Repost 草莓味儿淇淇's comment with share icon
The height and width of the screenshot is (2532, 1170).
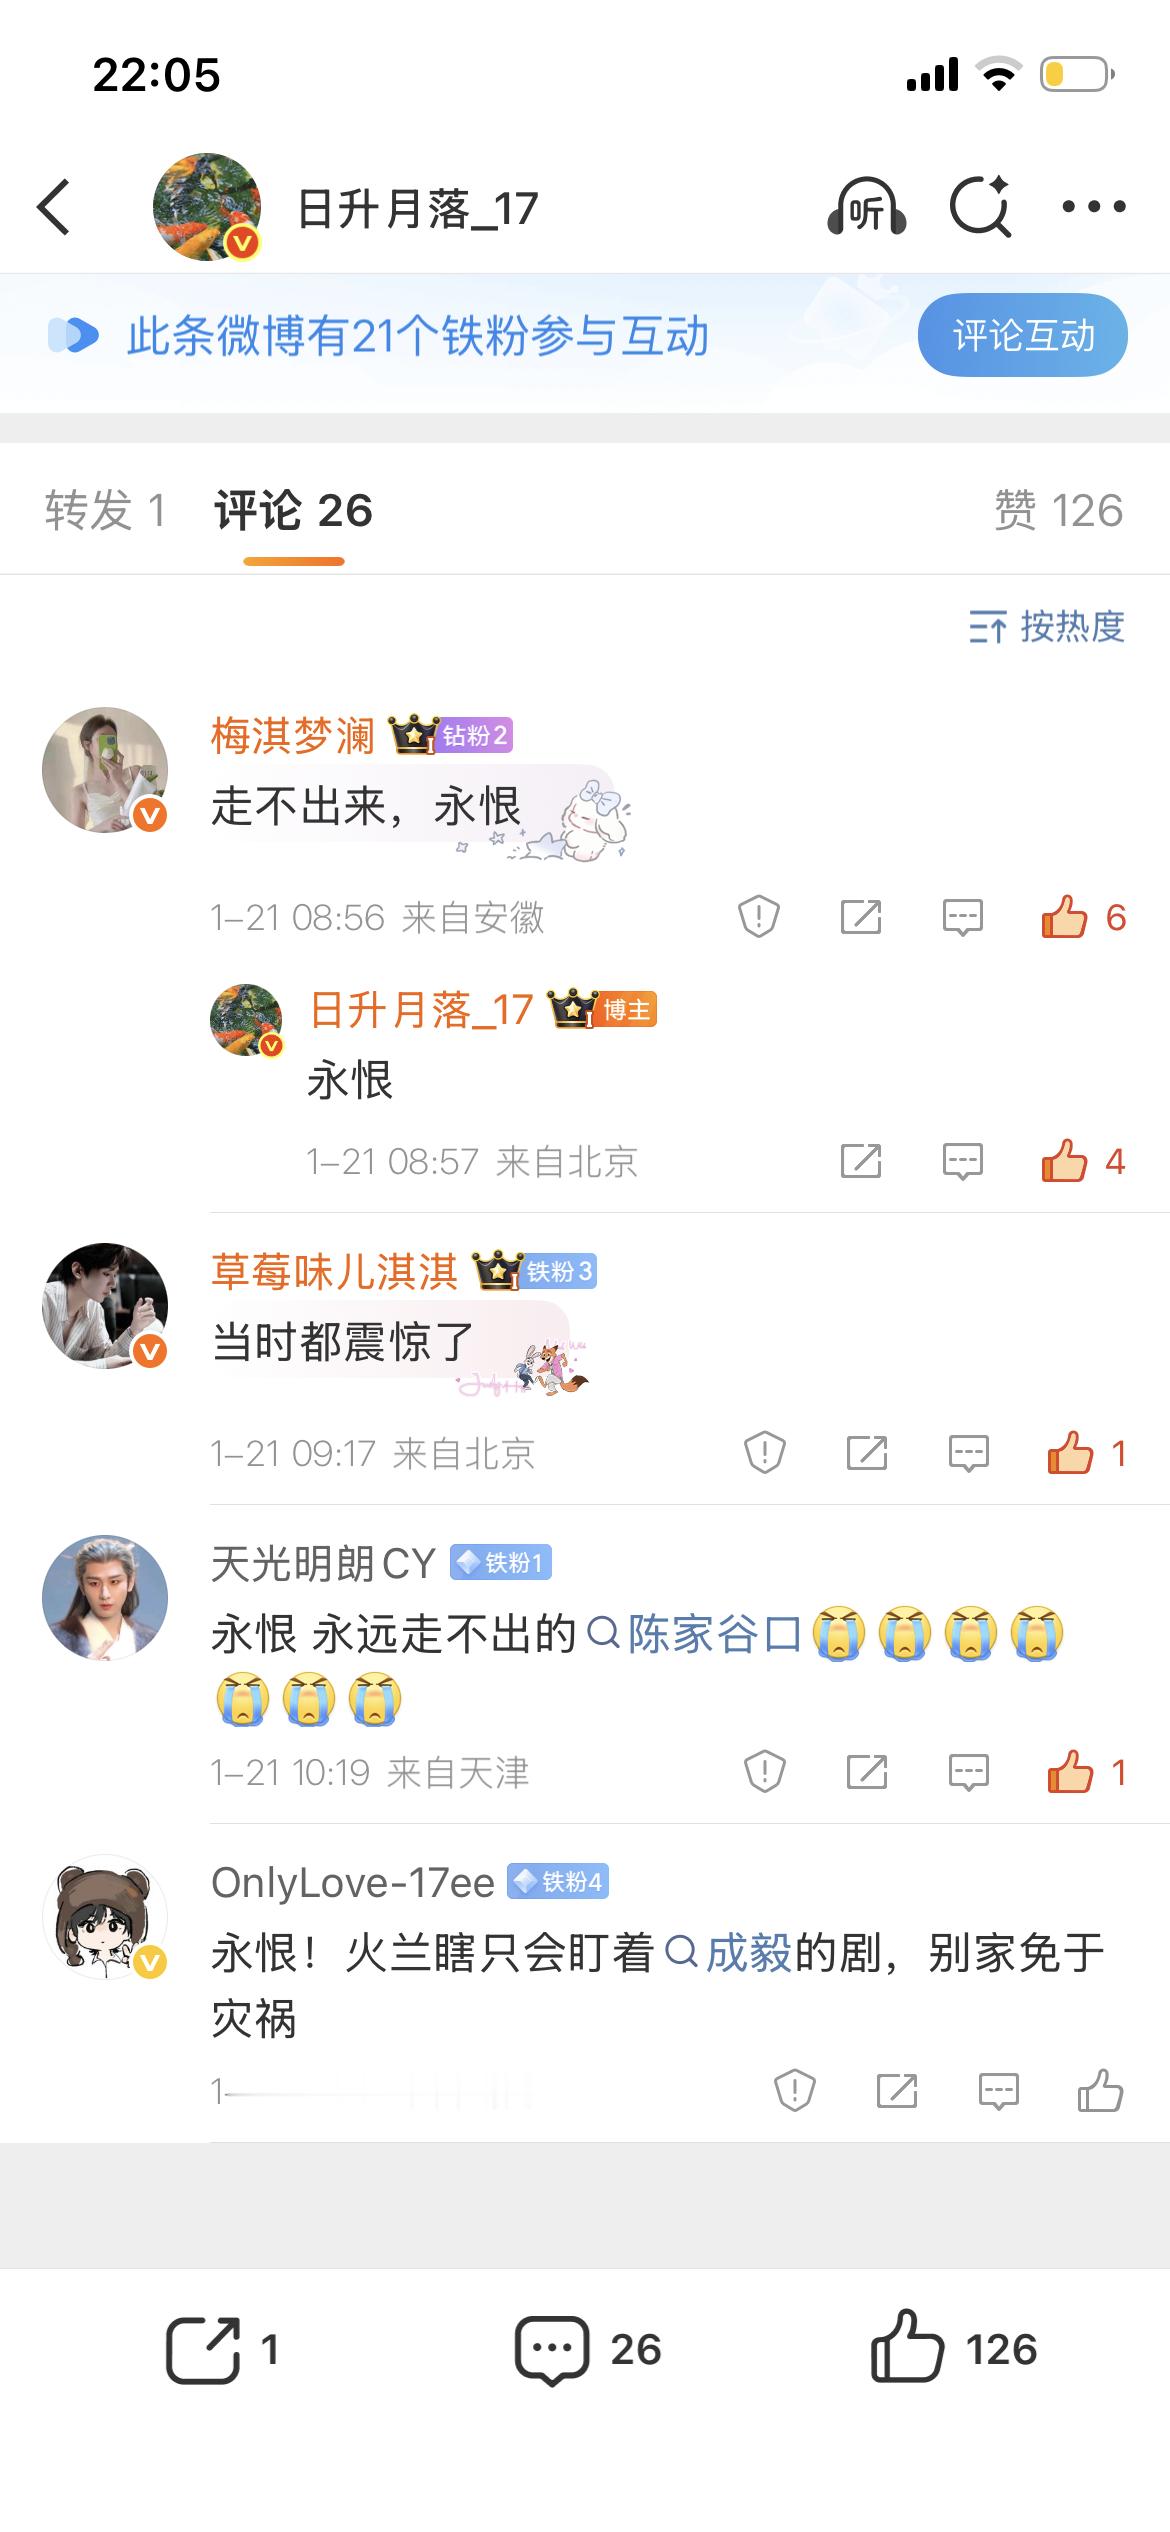tap(866, 1452)
